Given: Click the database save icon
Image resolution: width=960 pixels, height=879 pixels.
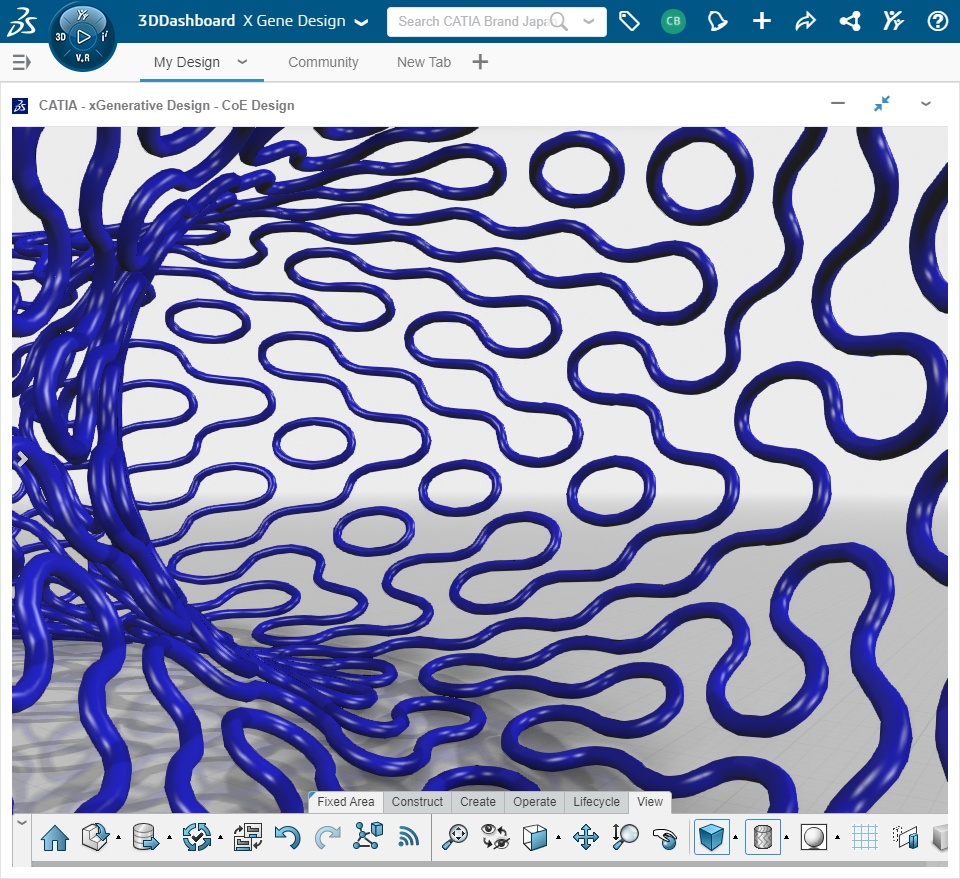Looking at the screenshot, I should pyautogui.click(x=146, y=837).
